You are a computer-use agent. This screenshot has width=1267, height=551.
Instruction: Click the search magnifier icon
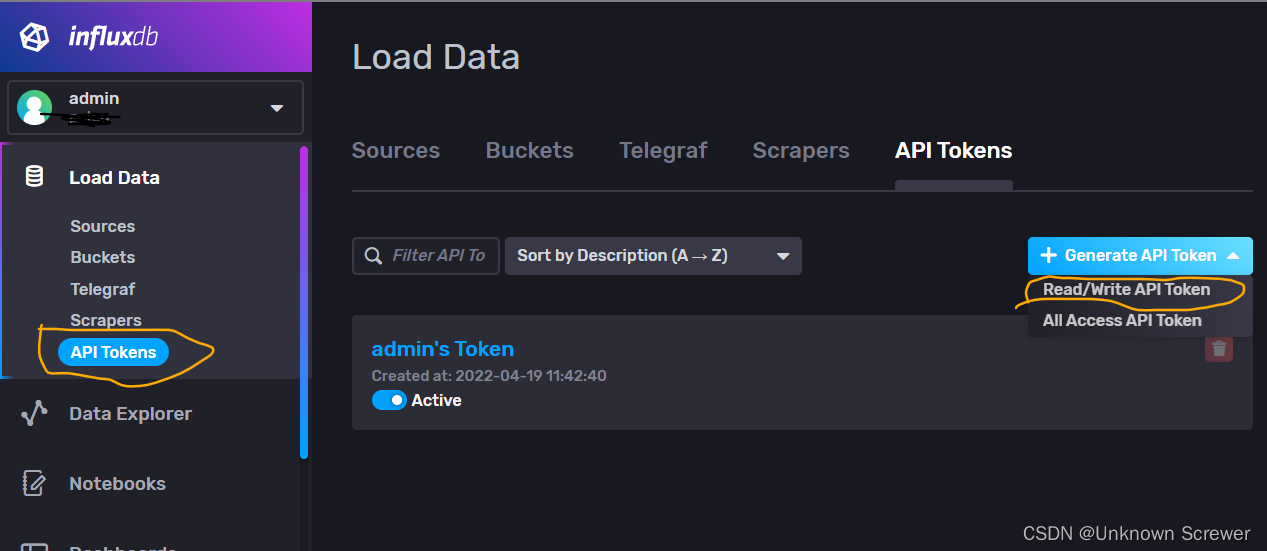click(x=374, y=256)
